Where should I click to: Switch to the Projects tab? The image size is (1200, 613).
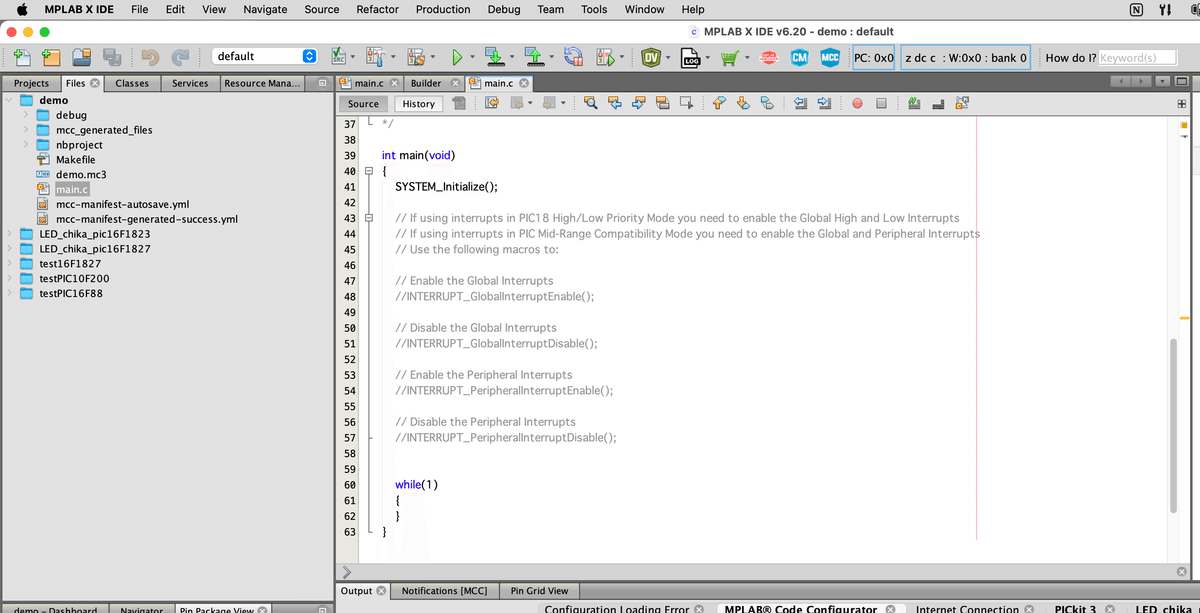tap(31, 83)
